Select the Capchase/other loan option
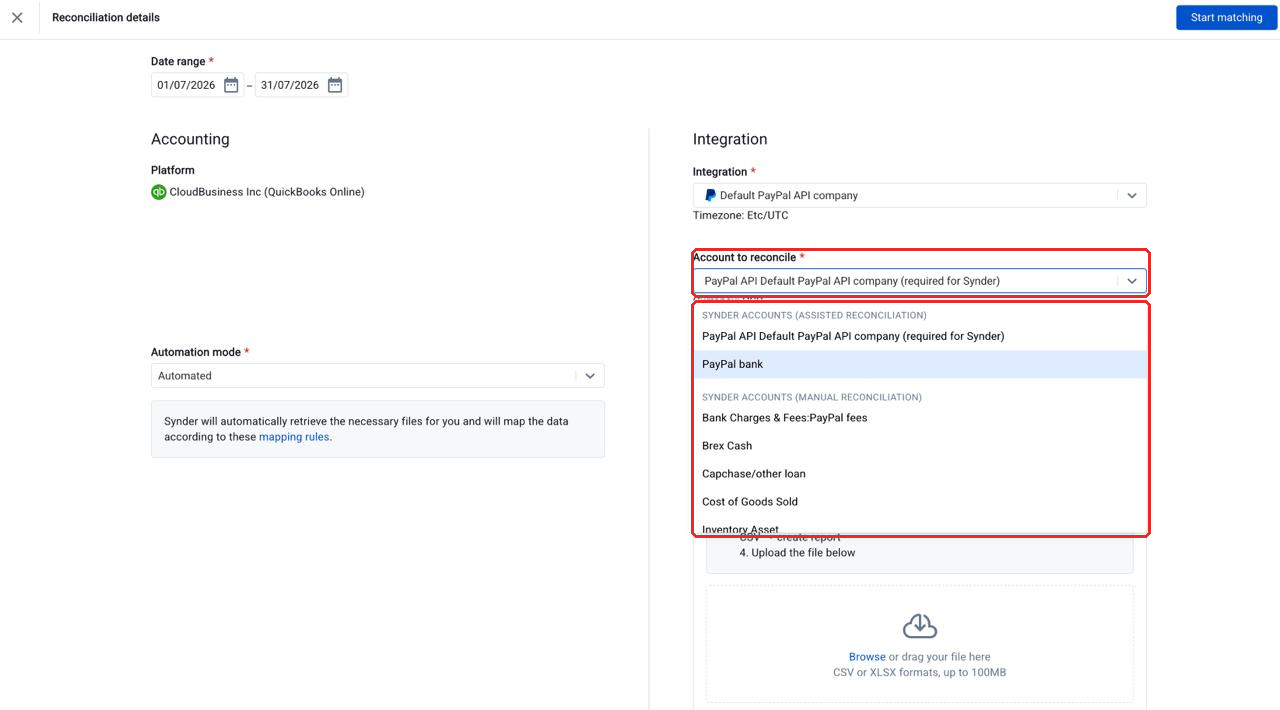Image resolution: width=1280 pixels, height=710 pixels. point(920,474)
